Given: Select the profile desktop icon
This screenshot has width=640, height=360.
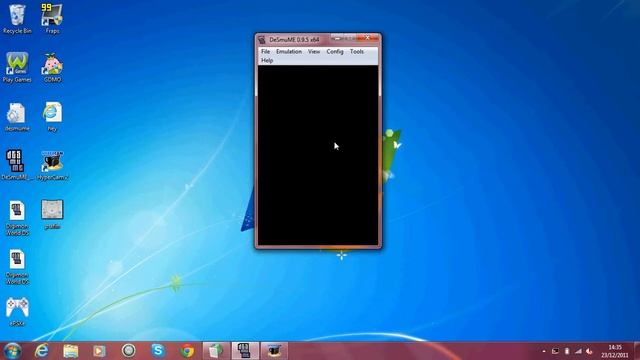Looking at the screenshot, I should (52, 214).
